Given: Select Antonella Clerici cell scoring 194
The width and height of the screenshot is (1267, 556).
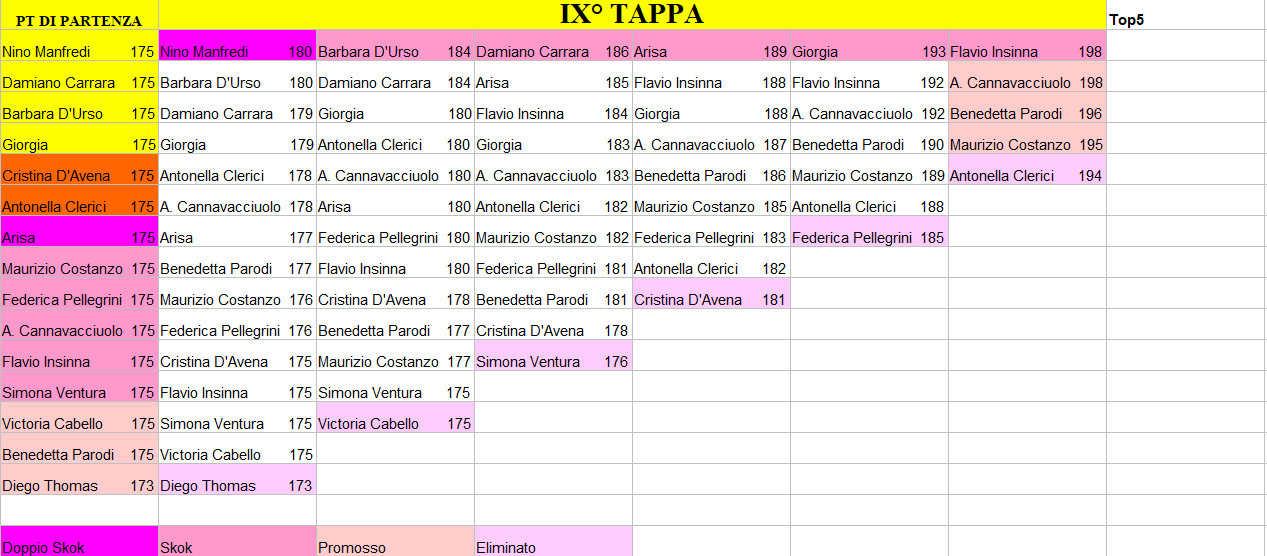Looking at the screenshot, I should [x=1026, y=176].
